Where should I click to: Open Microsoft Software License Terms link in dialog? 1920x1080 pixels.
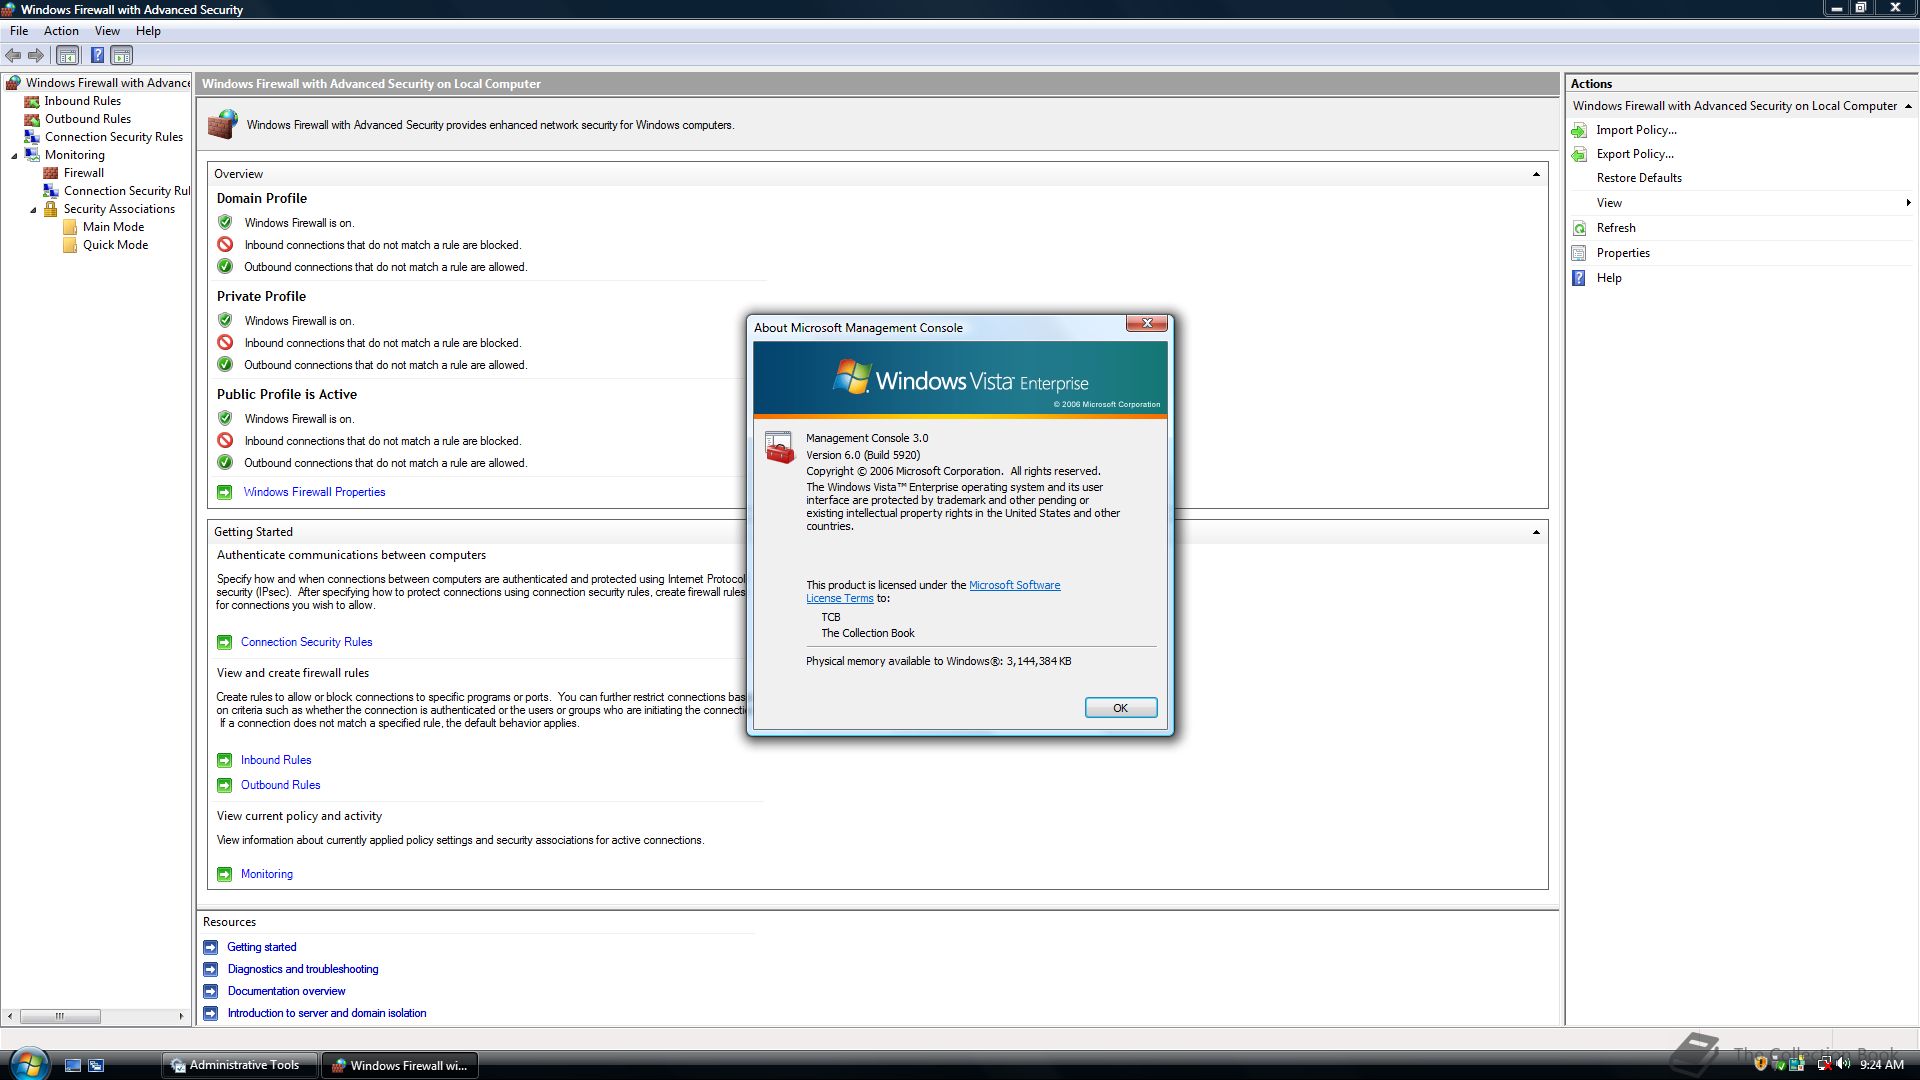tap(1014, 585)
